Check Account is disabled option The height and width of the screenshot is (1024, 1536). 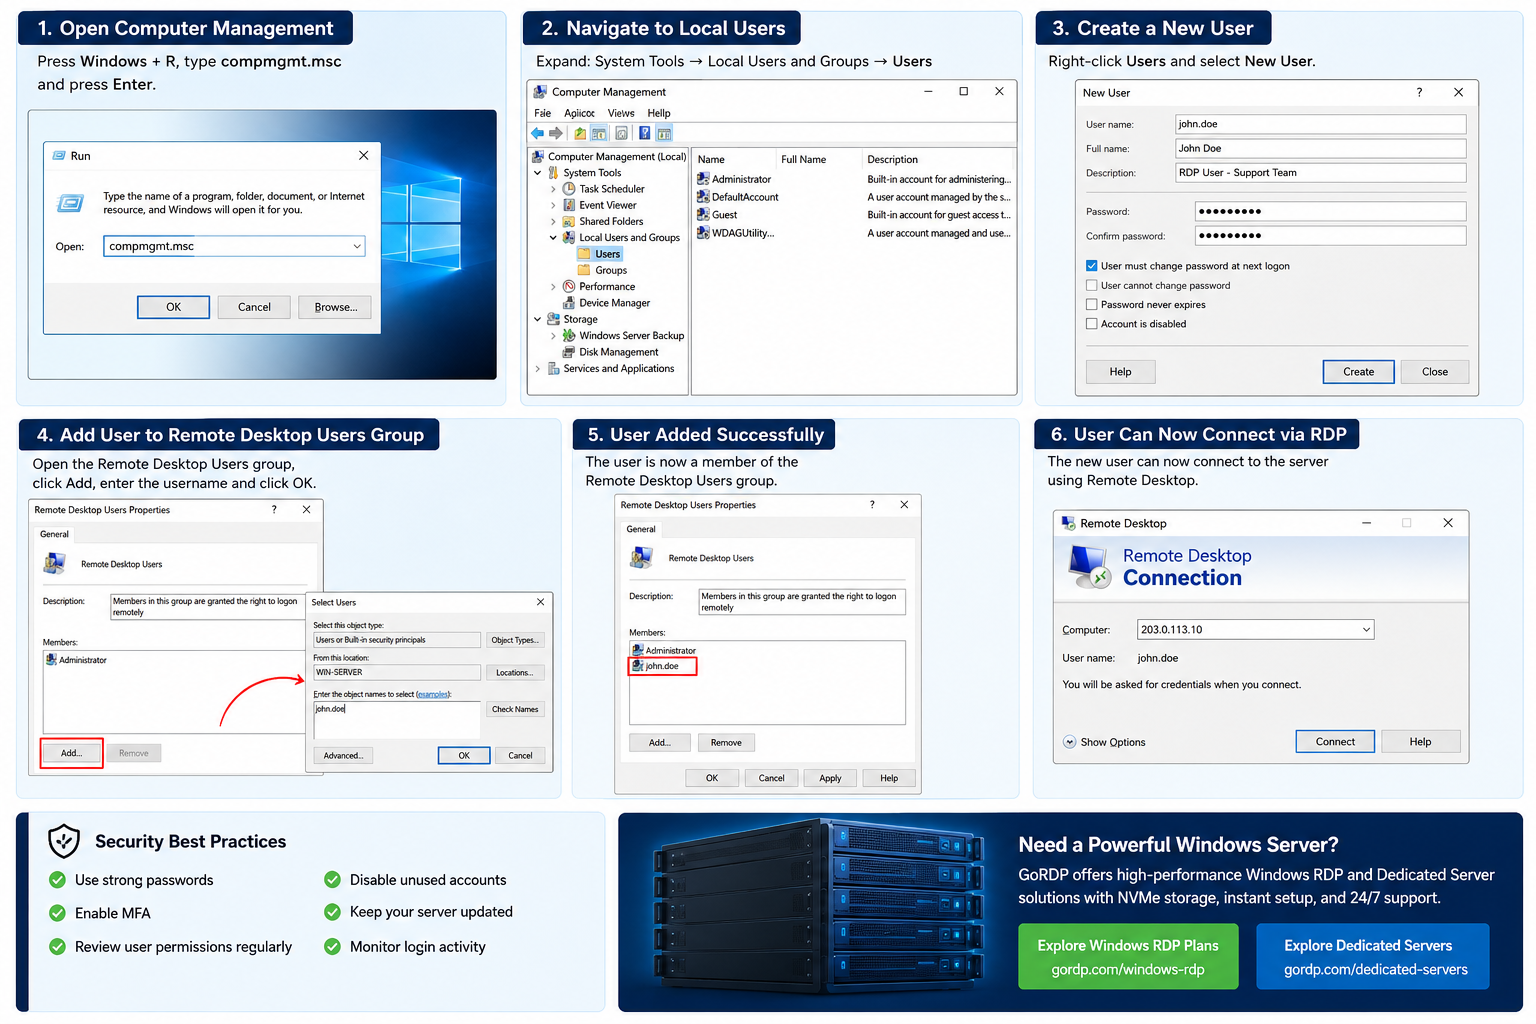point(1092,324)
